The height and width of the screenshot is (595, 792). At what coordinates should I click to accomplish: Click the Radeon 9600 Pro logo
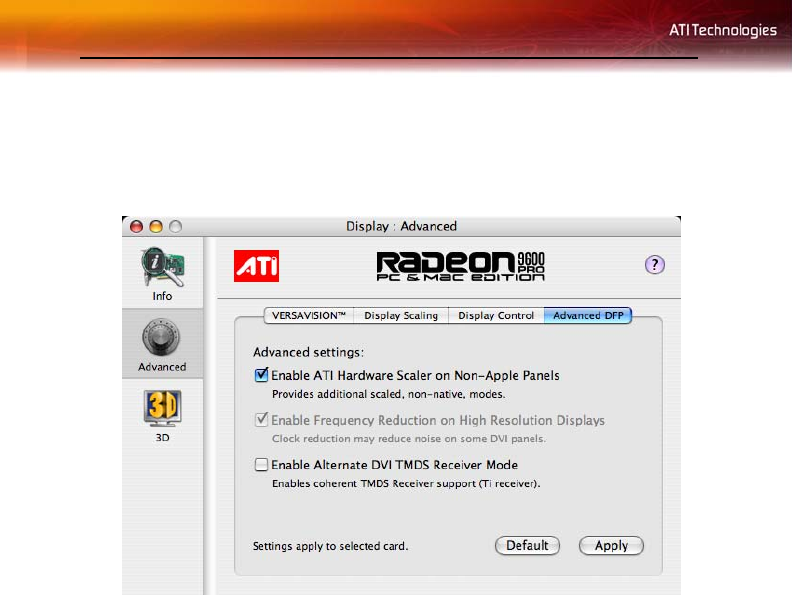pos(461,266)
